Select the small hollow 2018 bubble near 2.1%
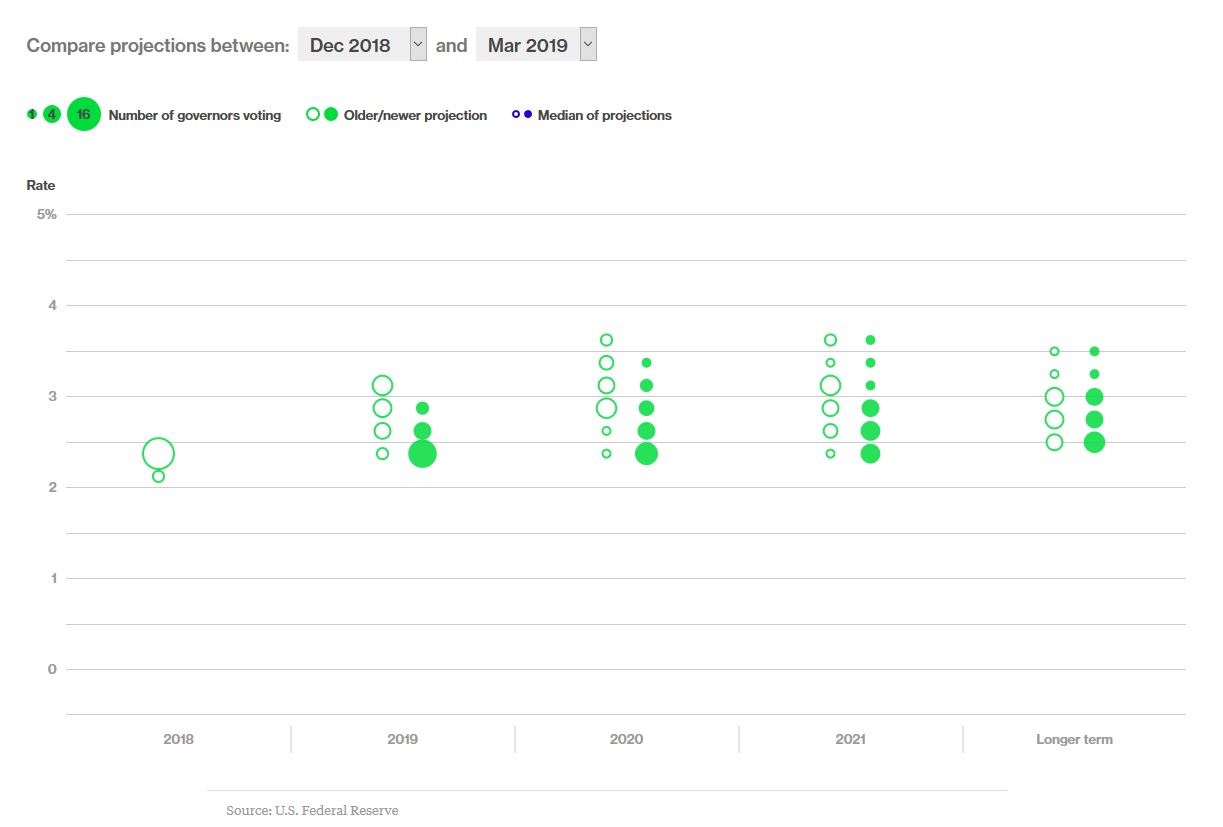Screen dimensions: 1223x827 158,476
